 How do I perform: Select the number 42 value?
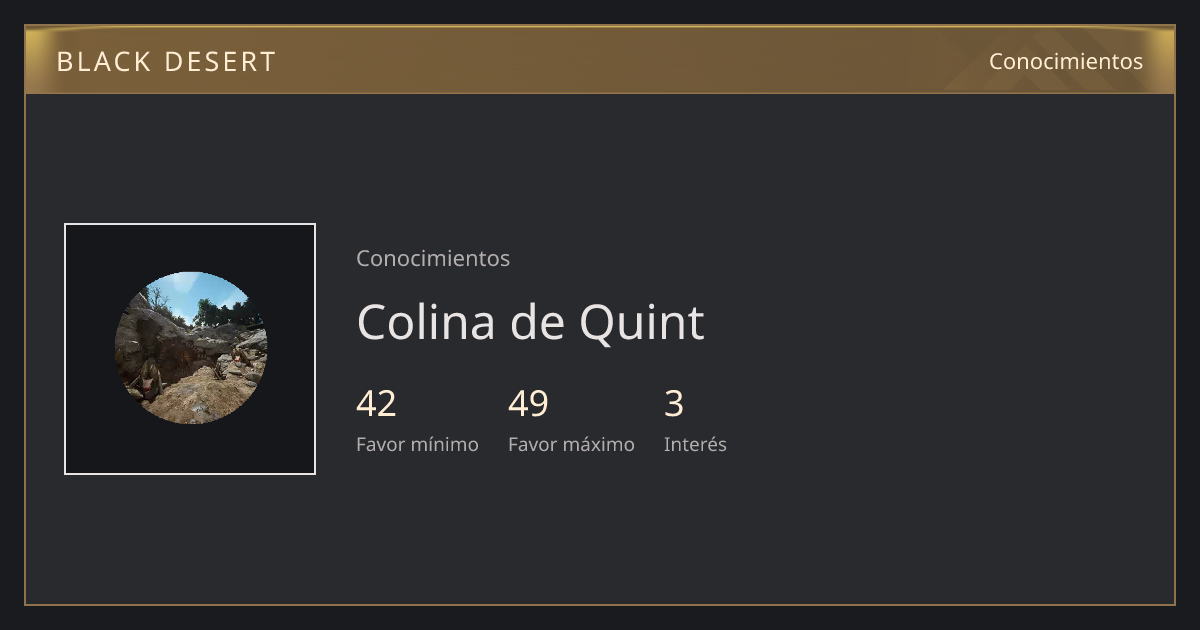(x=376, y=403)
